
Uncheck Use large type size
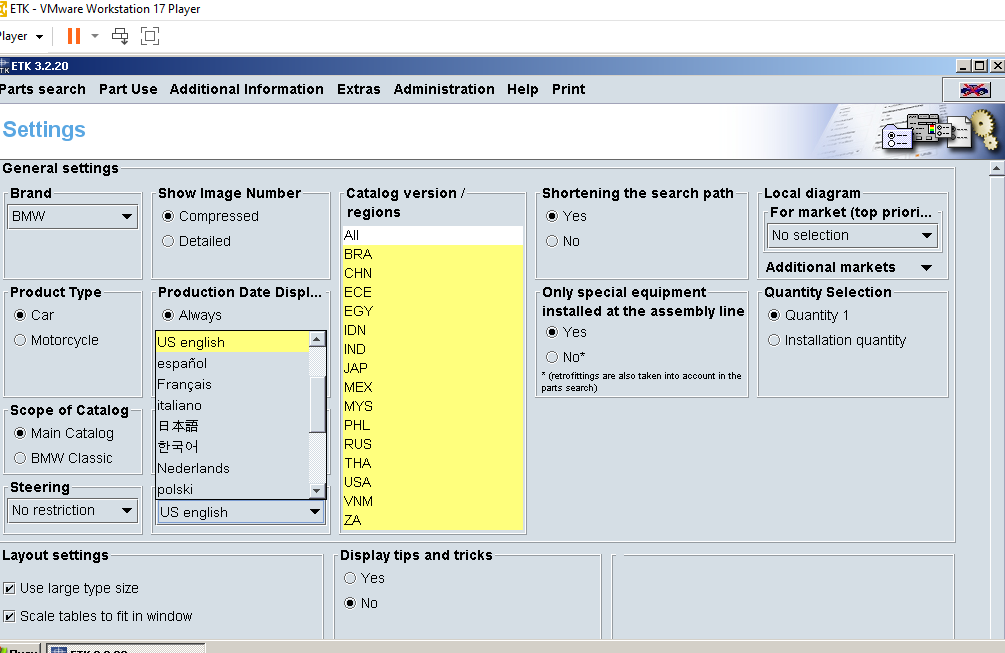[9, 589]
